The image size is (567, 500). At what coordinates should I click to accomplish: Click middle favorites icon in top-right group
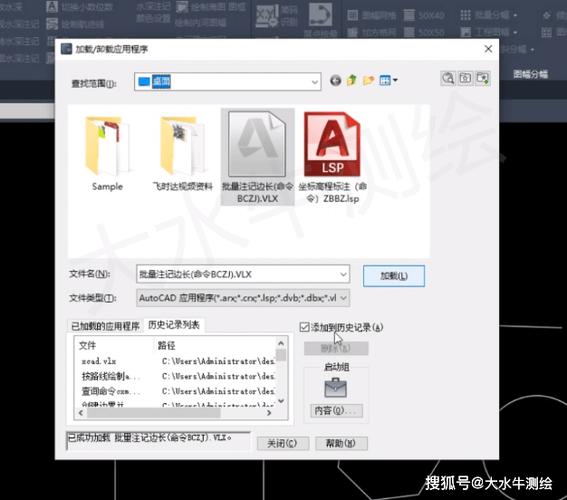click(x=465, y=78)
